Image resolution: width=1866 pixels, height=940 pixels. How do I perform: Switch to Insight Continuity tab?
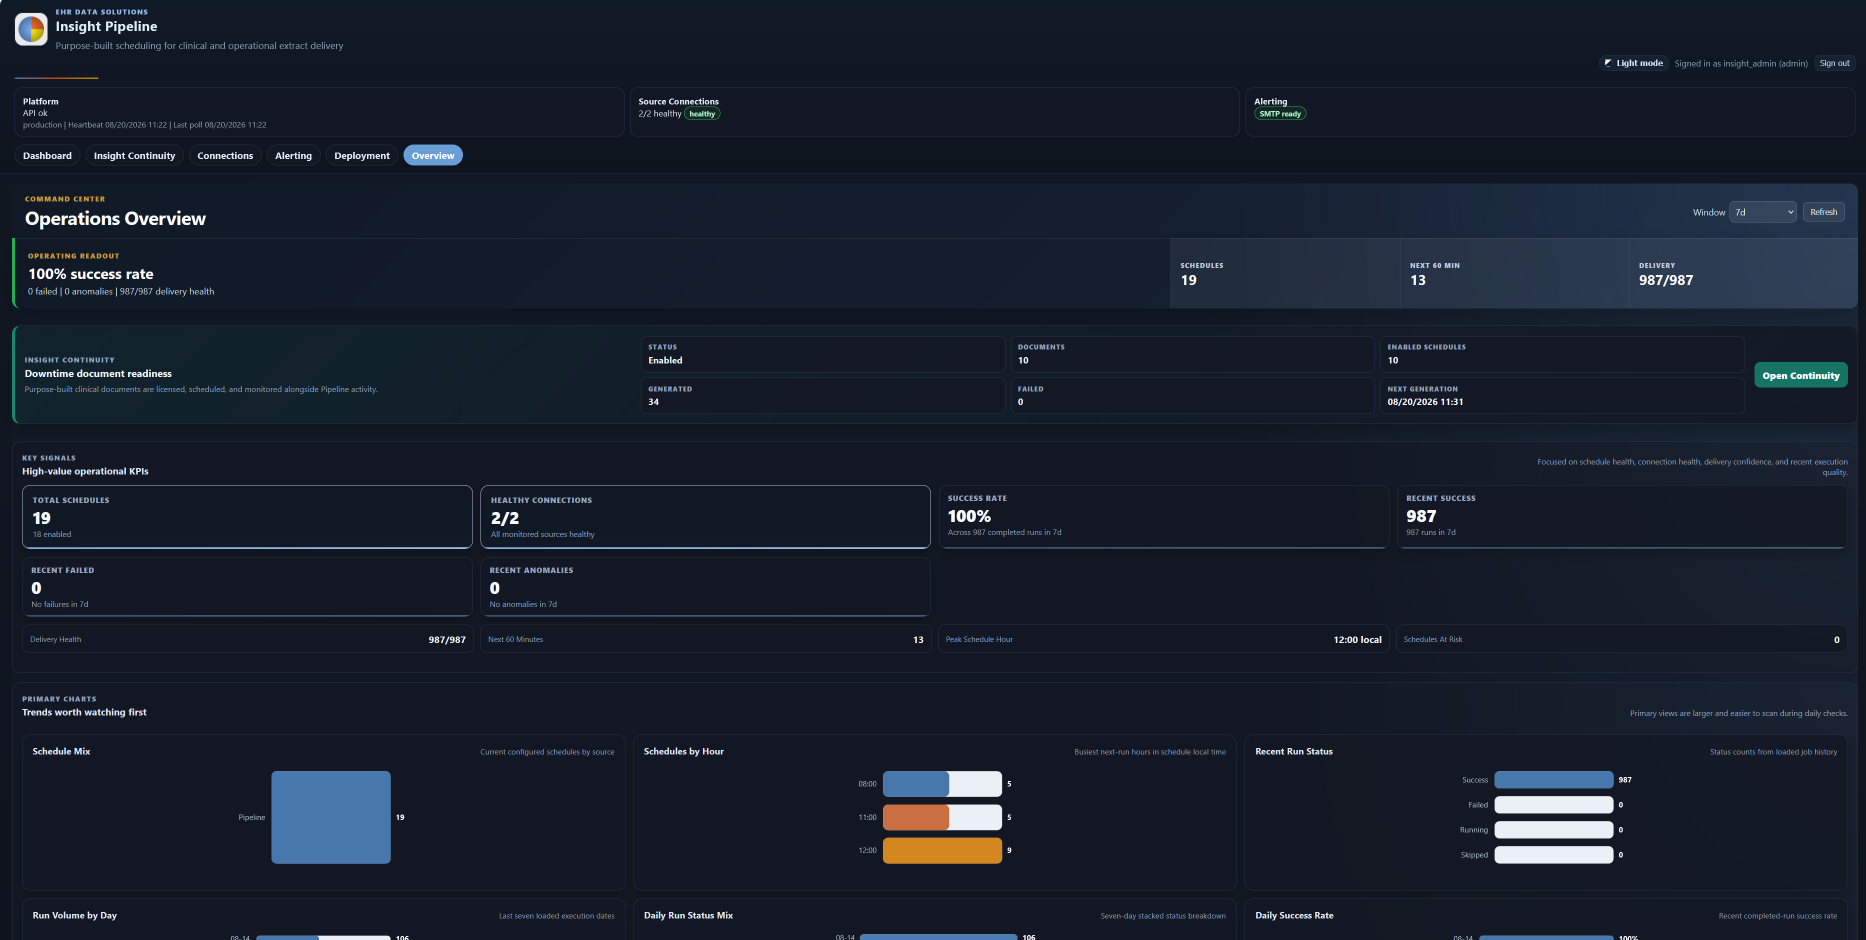point(134,155)
